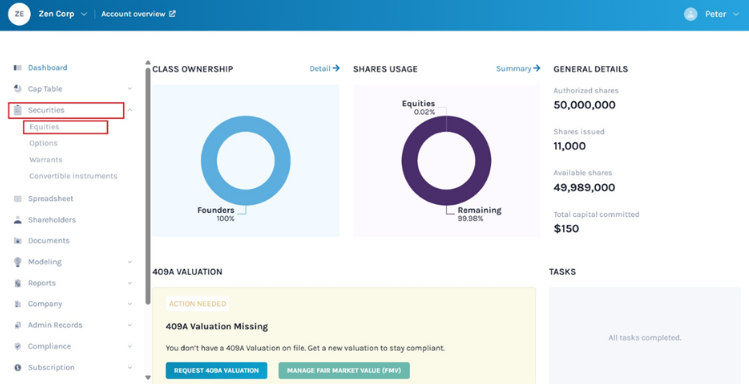Expand the Zen Corp company dropdown
749x384 pixels.
click(84, 14)
